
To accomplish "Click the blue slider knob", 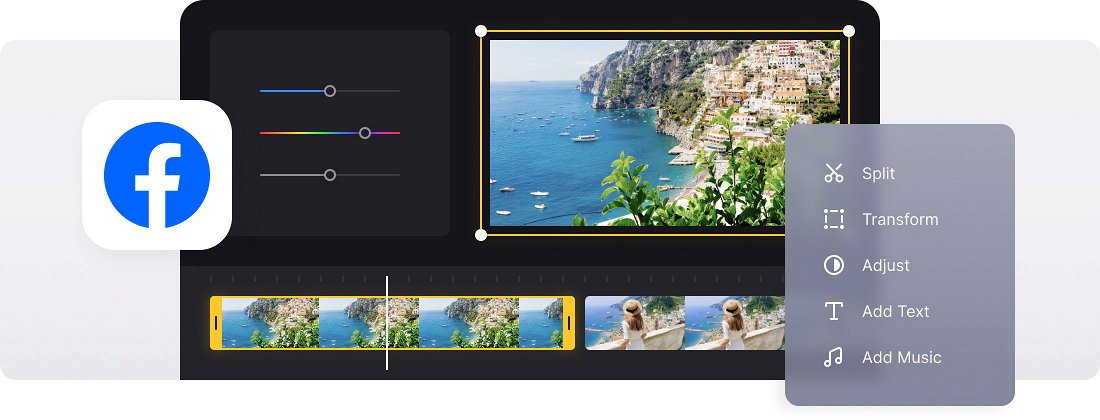I will [x=330, y=91].
